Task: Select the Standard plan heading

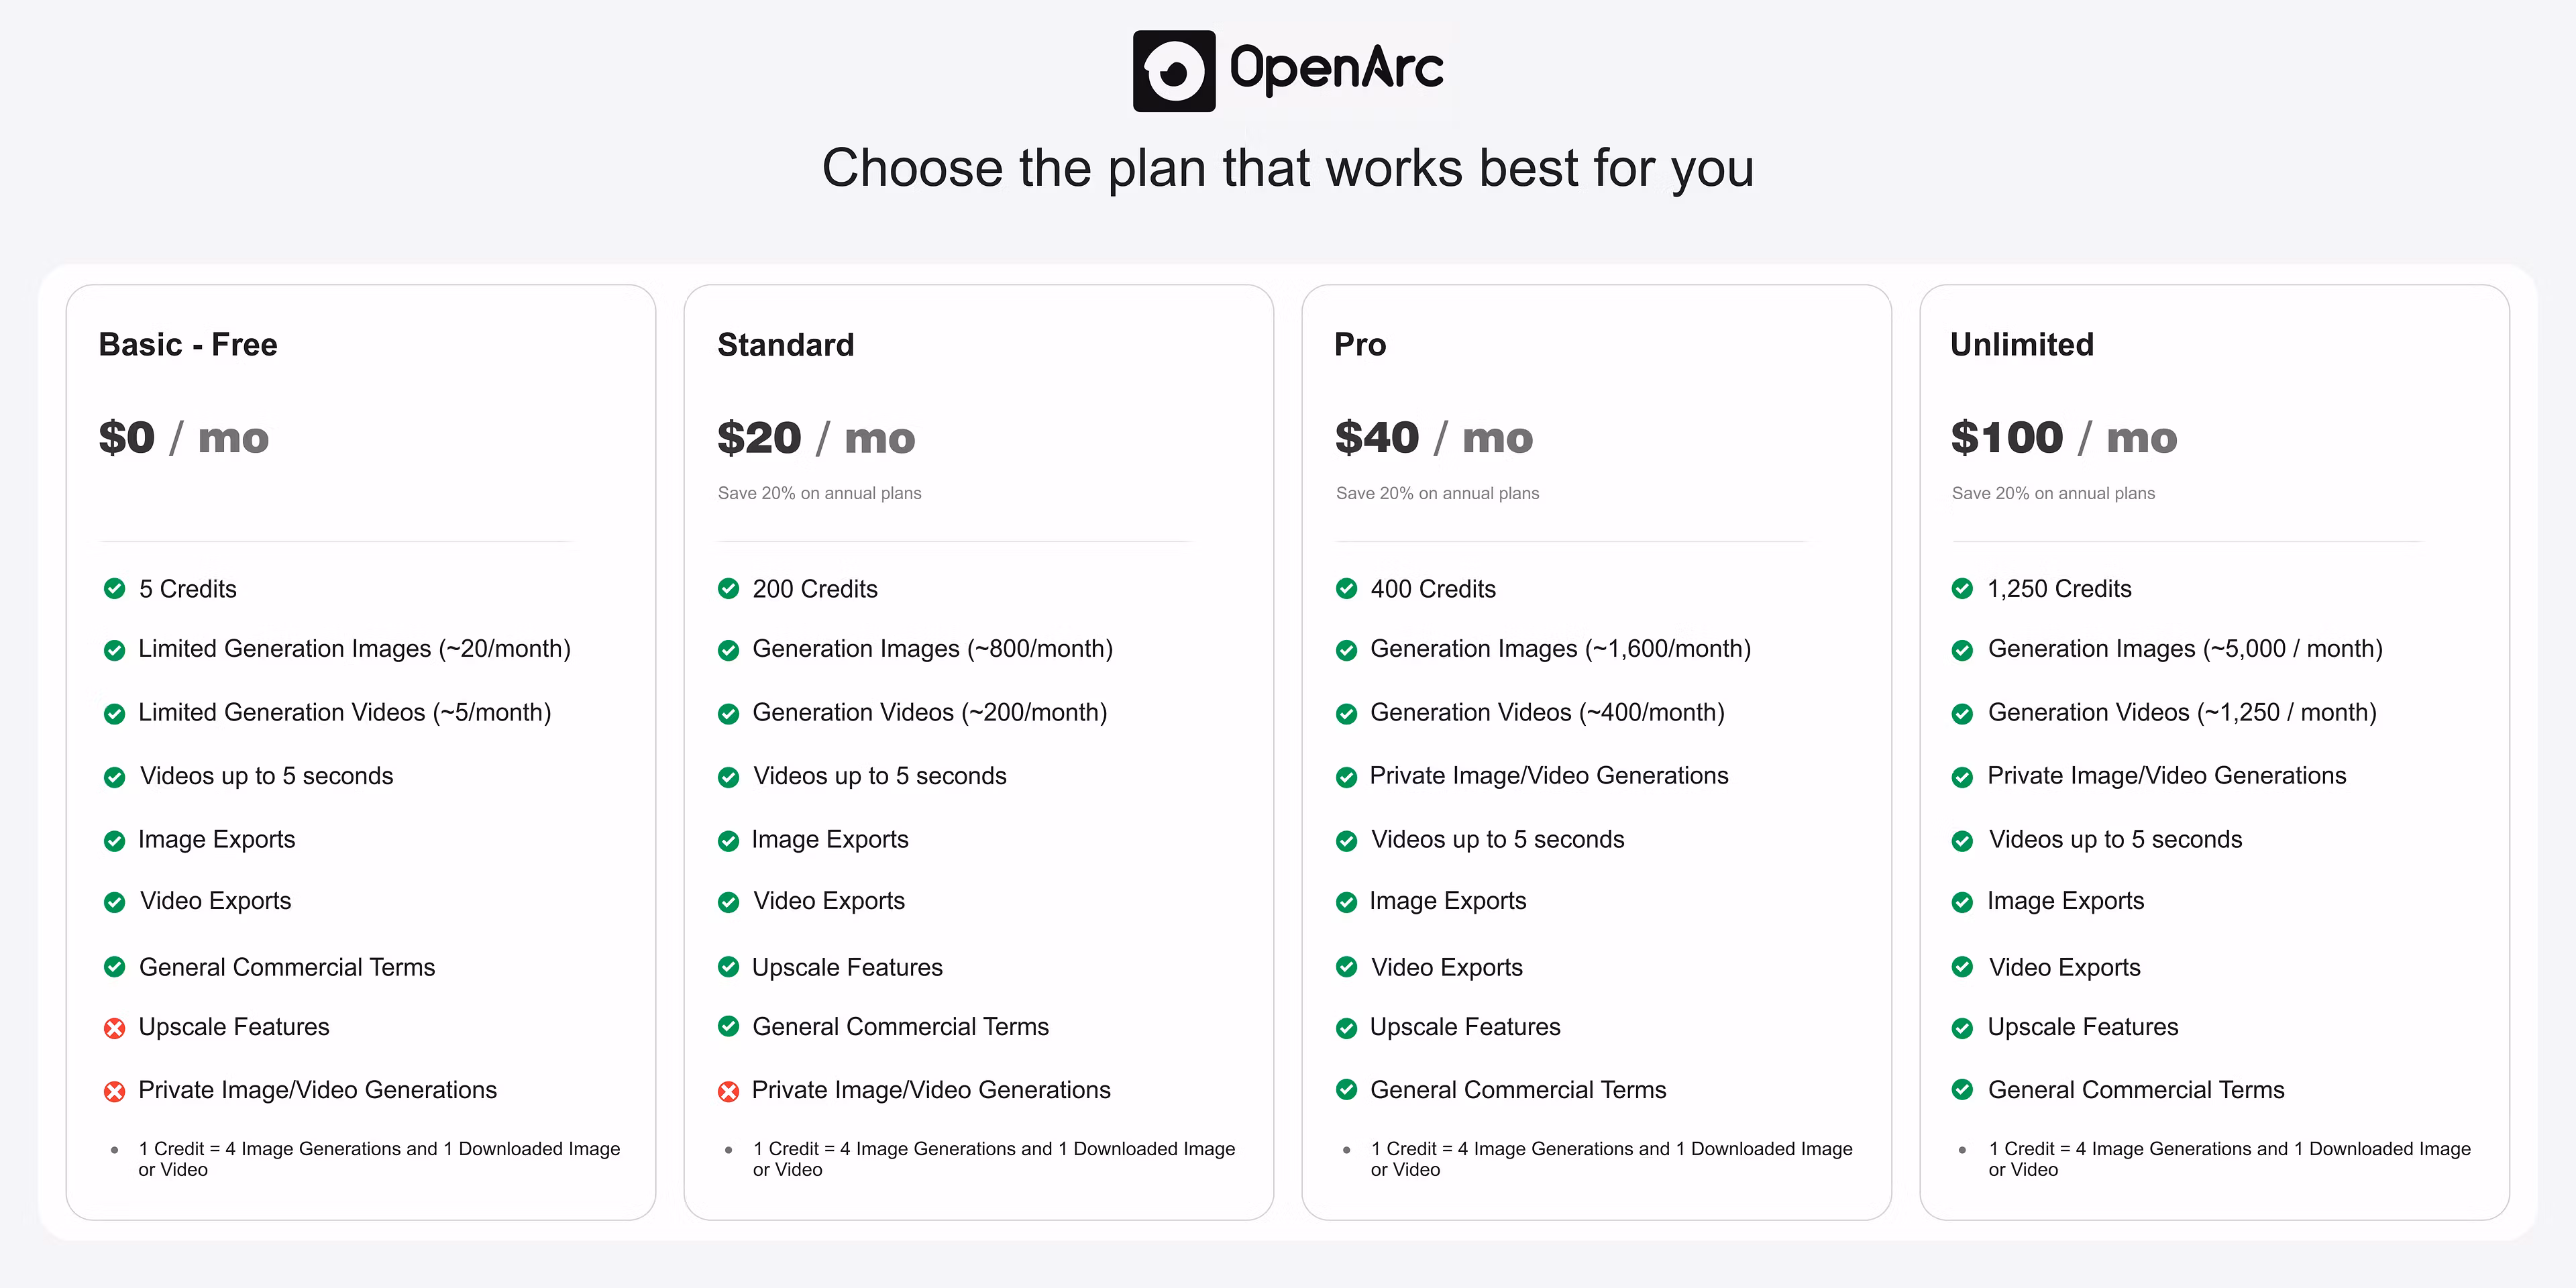Action: click(786, 345)
